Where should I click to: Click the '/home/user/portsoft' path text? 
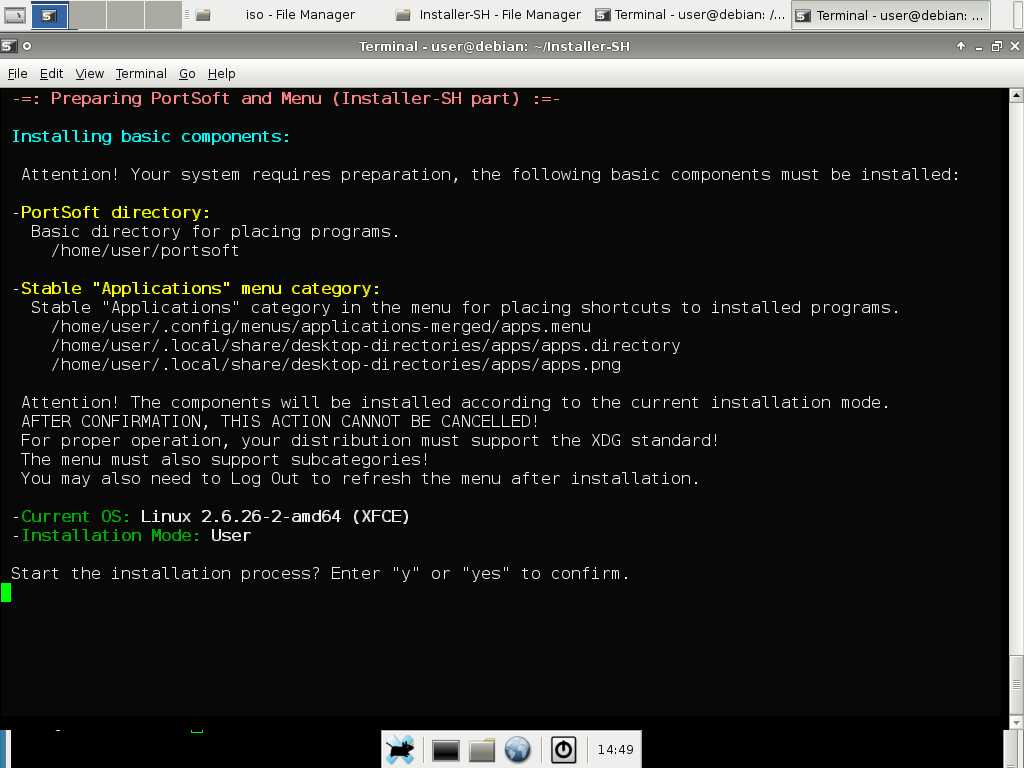coord(145,251)
